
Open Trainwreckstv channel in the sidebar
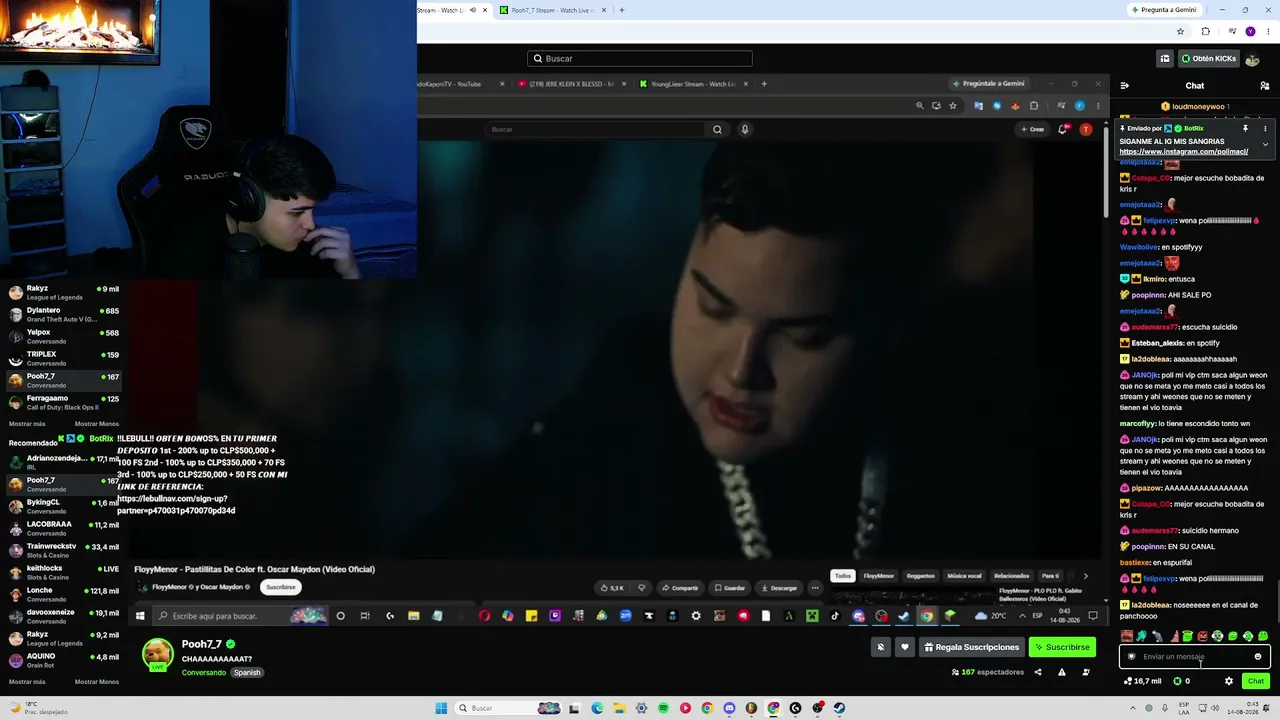(x=62, y=551)
